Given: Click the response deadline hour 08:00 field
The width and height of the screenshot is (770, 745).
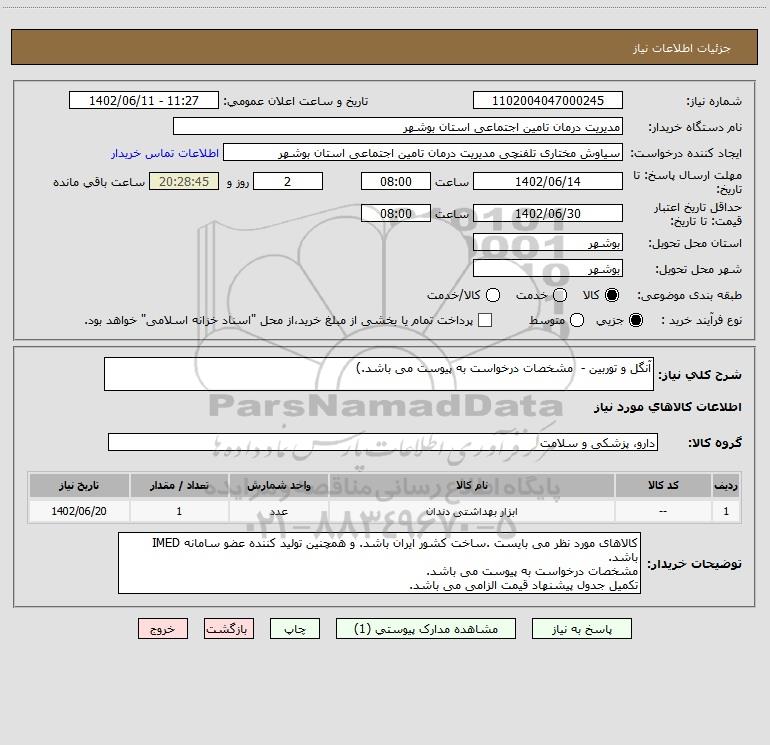Looking at the screenshot, I should pos(396,181).
